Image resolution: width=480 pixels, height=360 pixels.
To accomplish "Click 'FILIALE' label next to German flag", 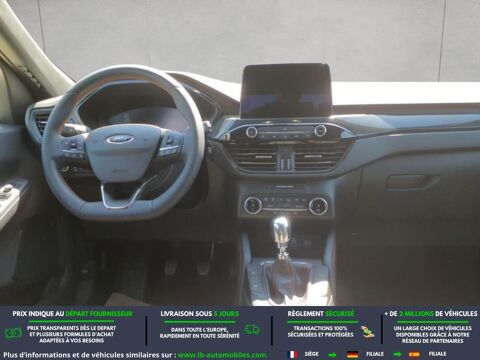I will point(375,354).
